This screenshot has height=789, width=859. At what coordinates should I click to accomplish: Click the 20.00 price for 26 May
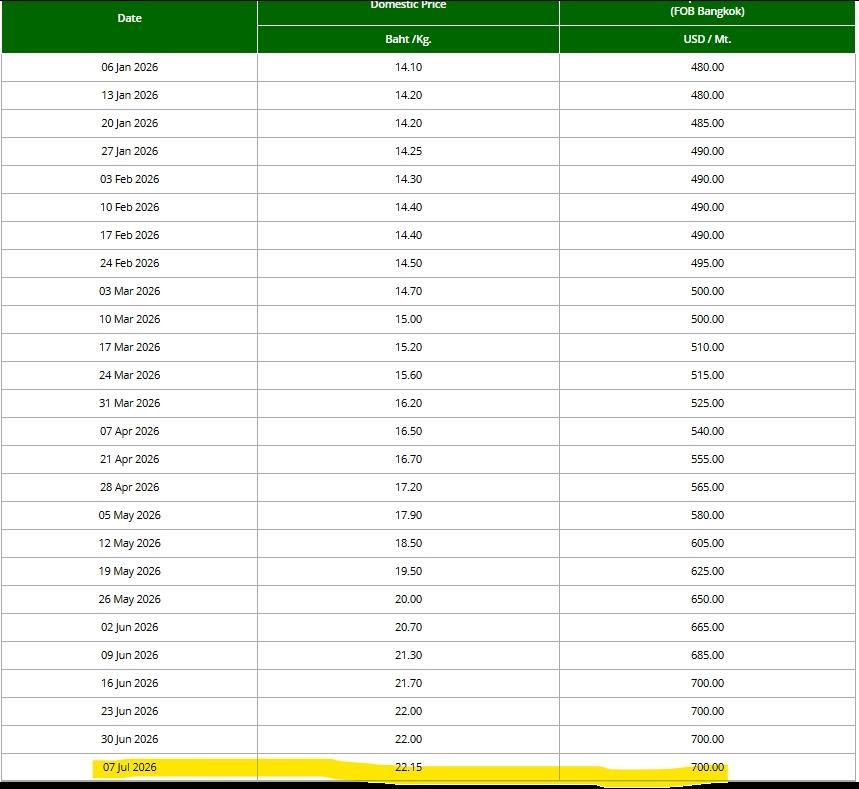(408, 599)
